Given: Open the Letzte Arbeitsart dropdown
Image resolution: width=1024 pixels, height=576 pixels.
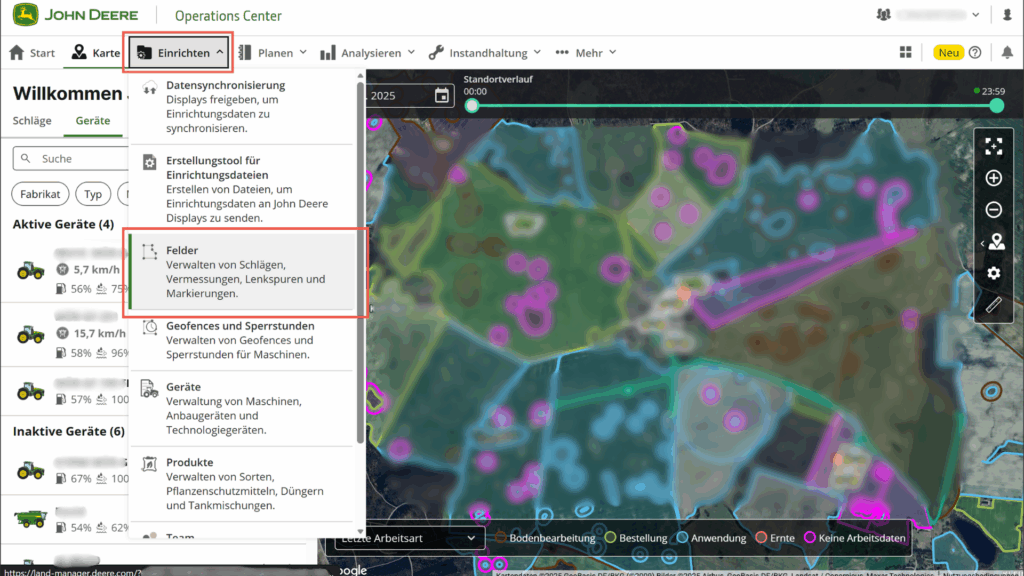Looking at the screenshot, I should point(403,538).
